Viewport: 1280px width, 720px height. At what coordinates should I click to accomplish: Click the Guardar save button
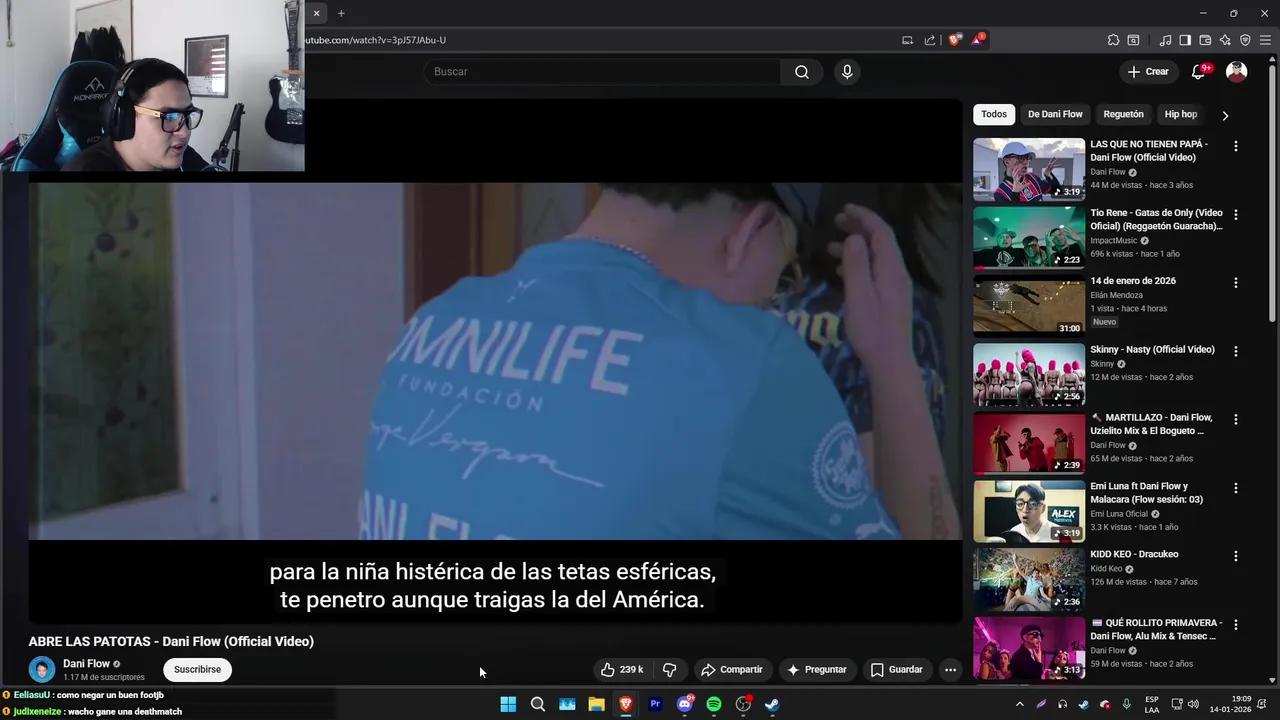[897, 670]
